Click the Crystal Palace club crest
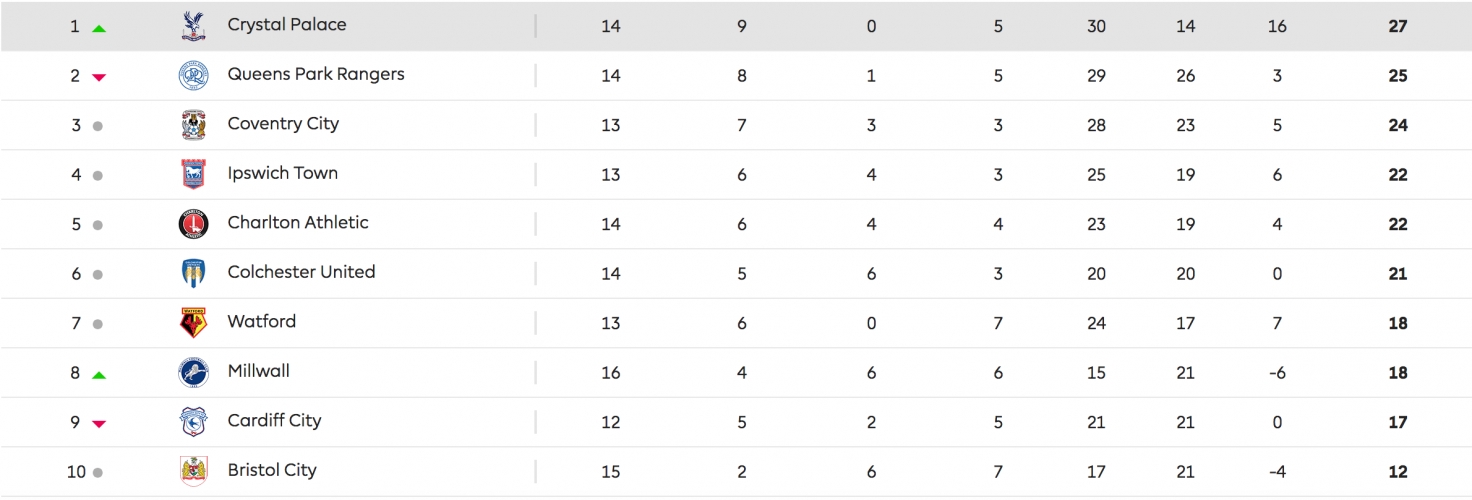This screenshot has width=1472, height=500. (x=193, y=26)
